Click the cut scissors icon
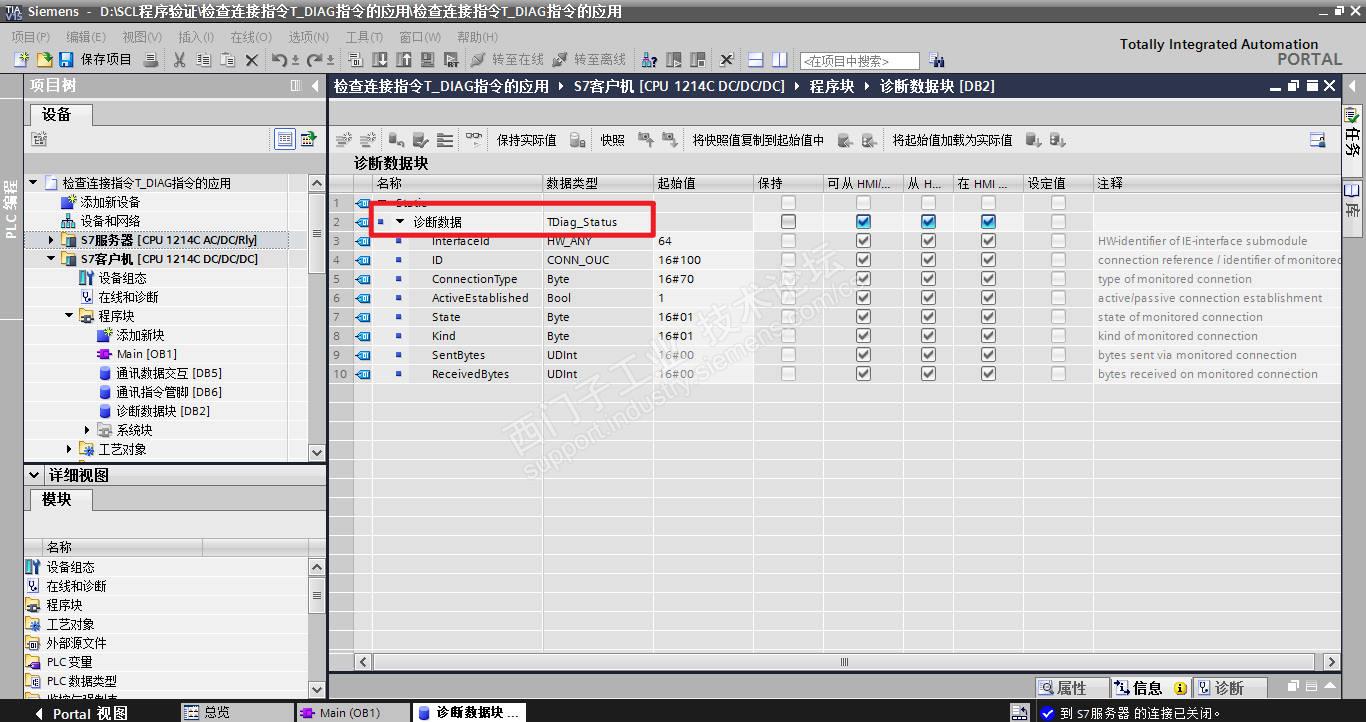This screenshot has width=1366, height=722. click(x=179, y=60)
